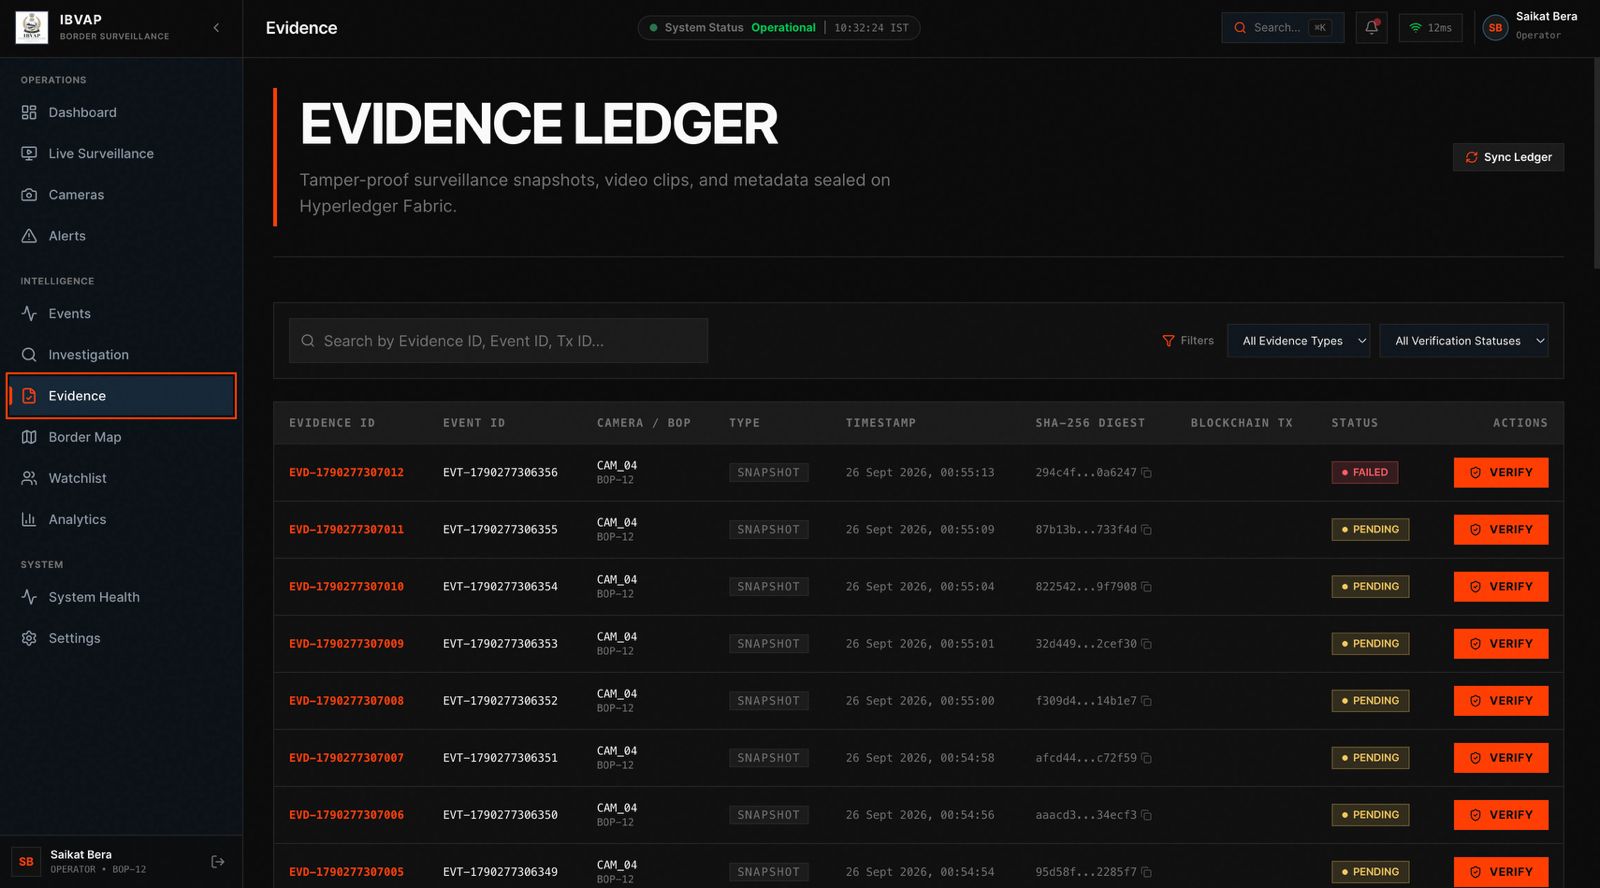This screenshot has height=888, width=1600.
Task: Copy digest 294c4f...0a6247
Action: point(1147,473)
